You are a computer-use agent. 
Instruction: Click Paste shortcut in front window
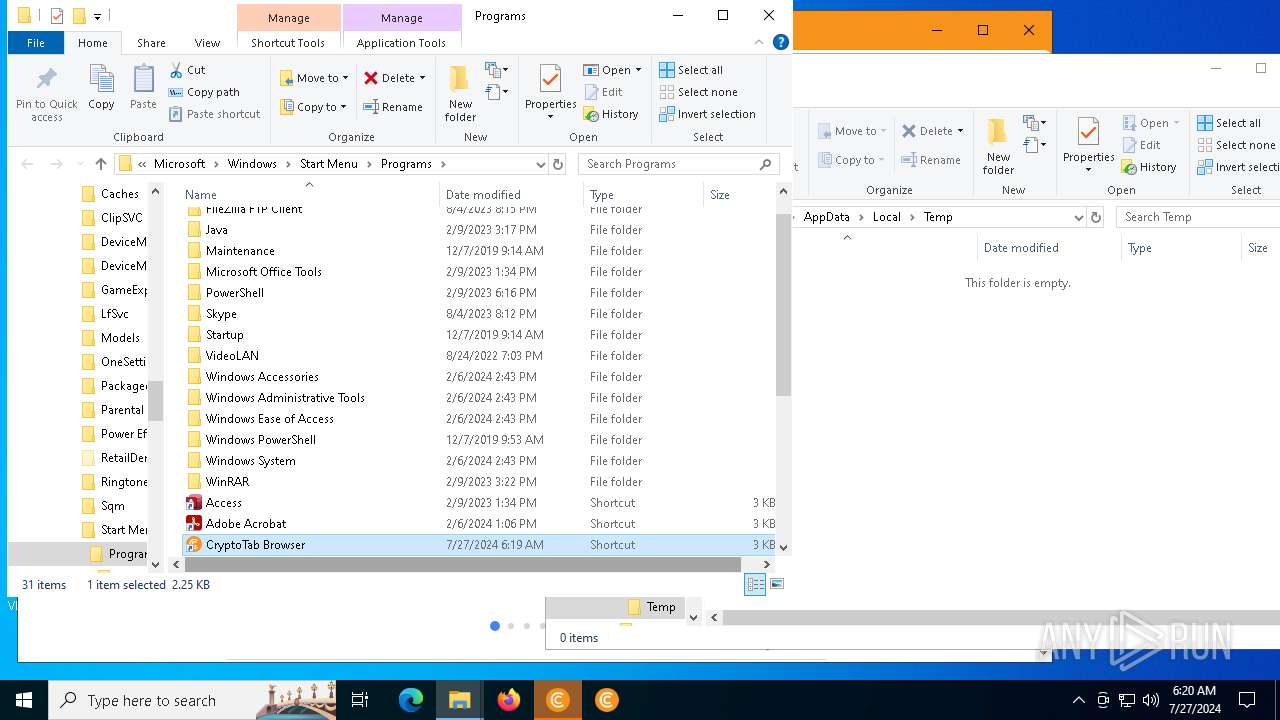[214, 114]
